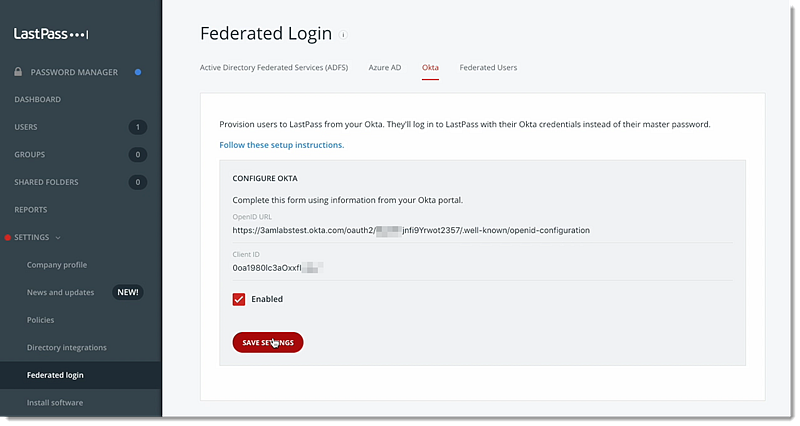This screenshot has height=426, width=800.
Task: Focus the Client ID field
Action: (482, 268)
